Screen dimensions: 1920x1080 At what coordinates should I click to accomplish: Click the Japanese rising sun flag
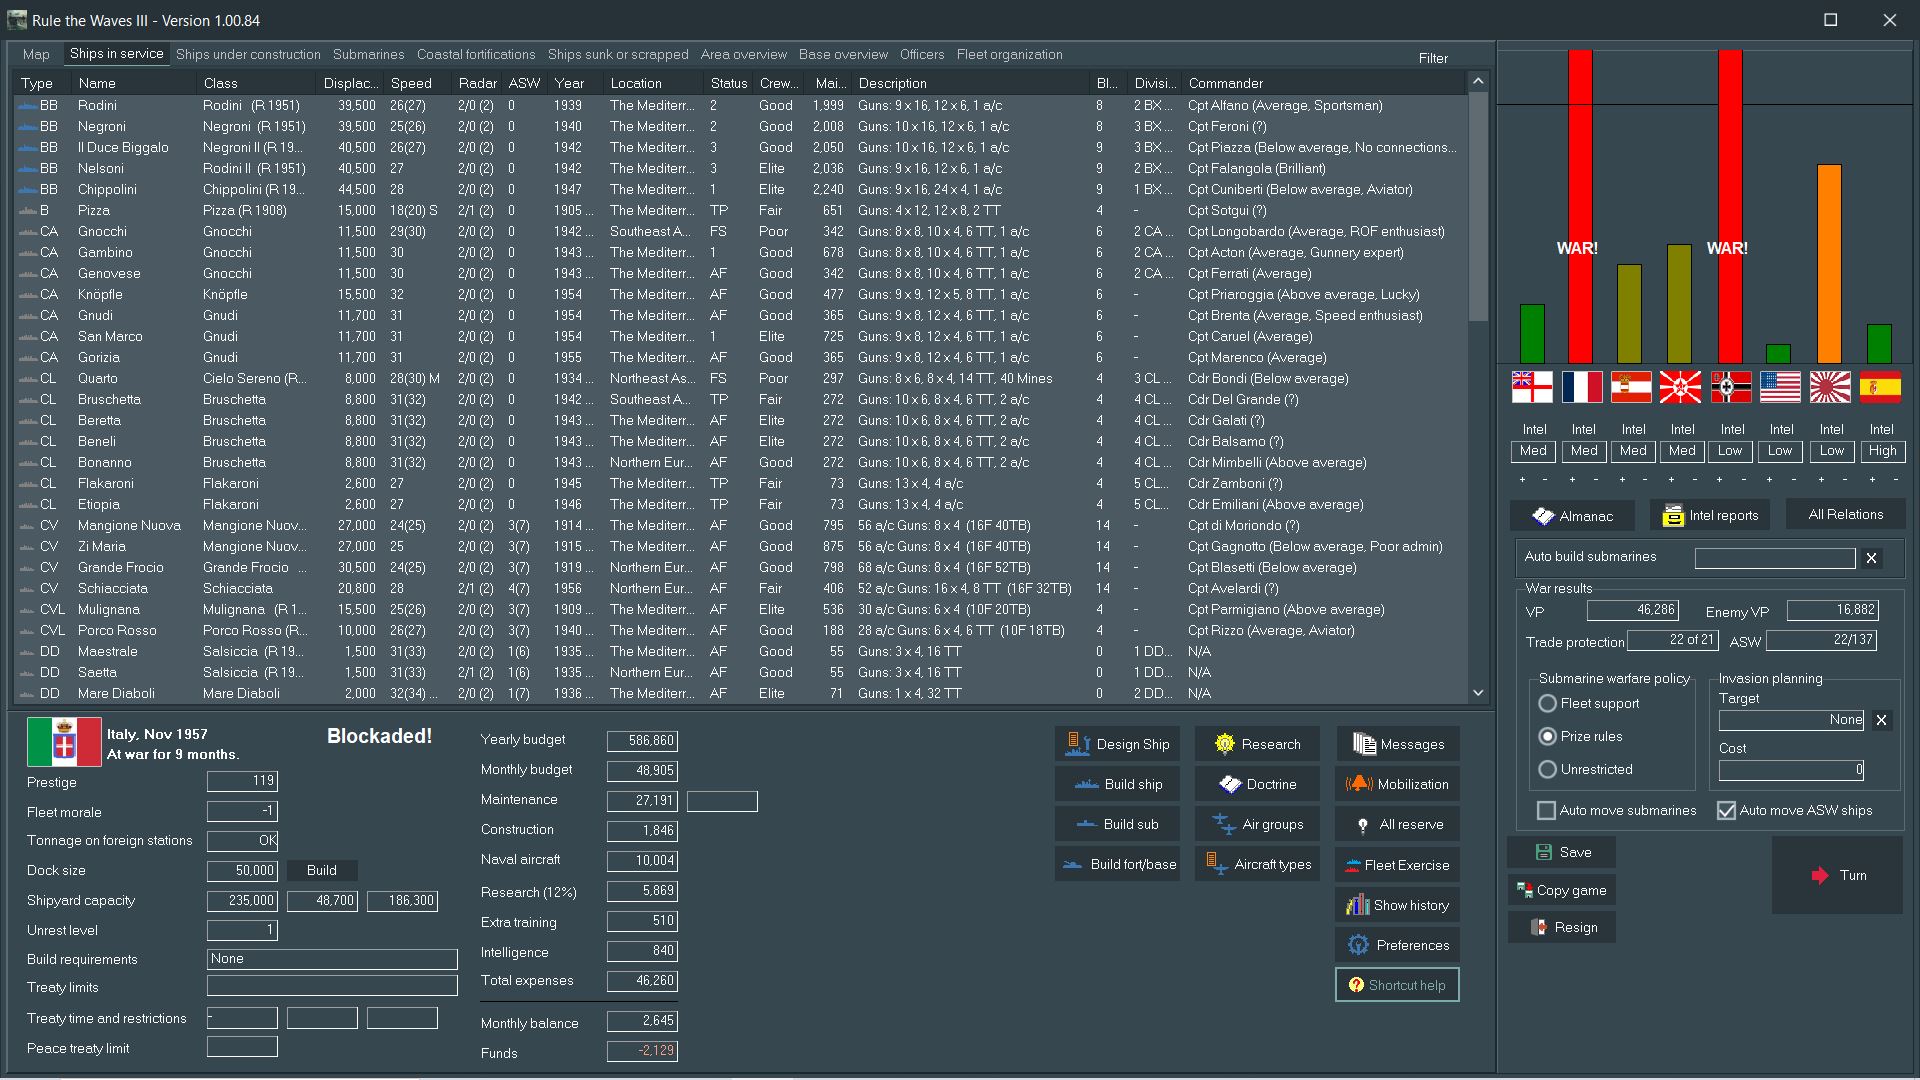(1830, 387)
